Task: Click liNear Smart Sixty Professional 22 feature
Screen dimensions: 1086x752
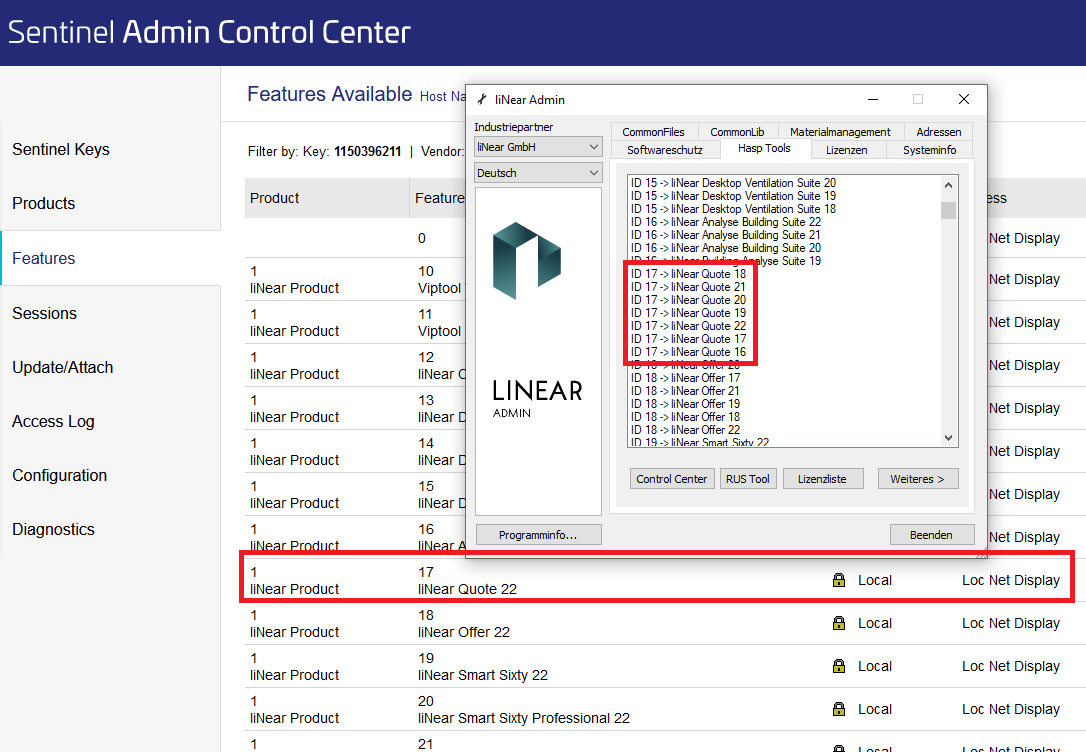Action: click(524, 718)
